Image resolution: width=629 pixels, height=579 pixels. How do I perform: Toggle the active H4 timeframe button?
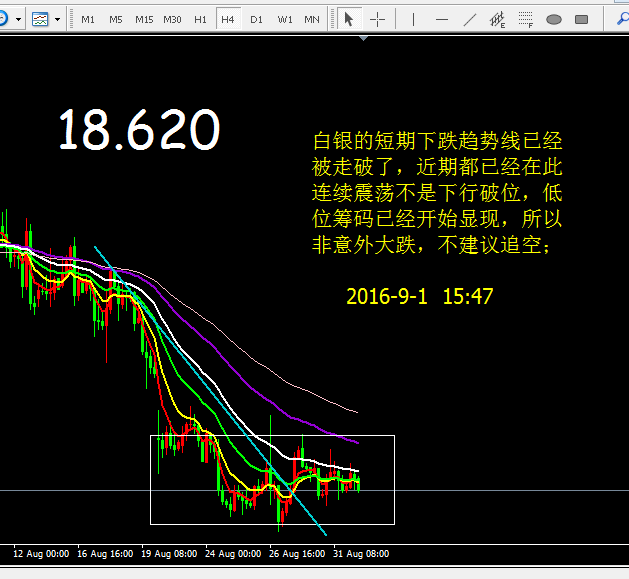click(x=228, y=19)
